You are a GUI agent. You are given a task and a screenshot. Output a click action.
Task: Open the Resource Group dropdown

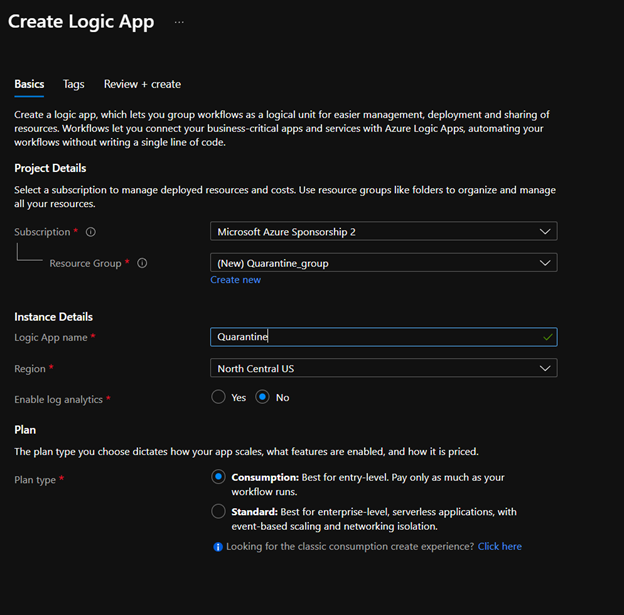(384, 263)
